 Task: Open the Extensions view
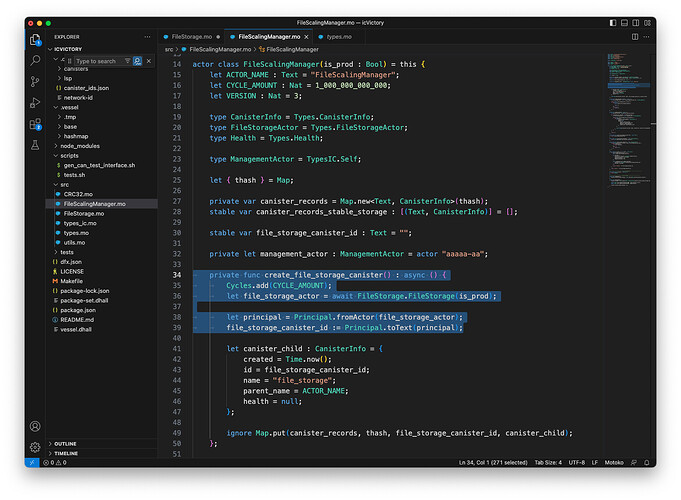click(x=35, y=124)
